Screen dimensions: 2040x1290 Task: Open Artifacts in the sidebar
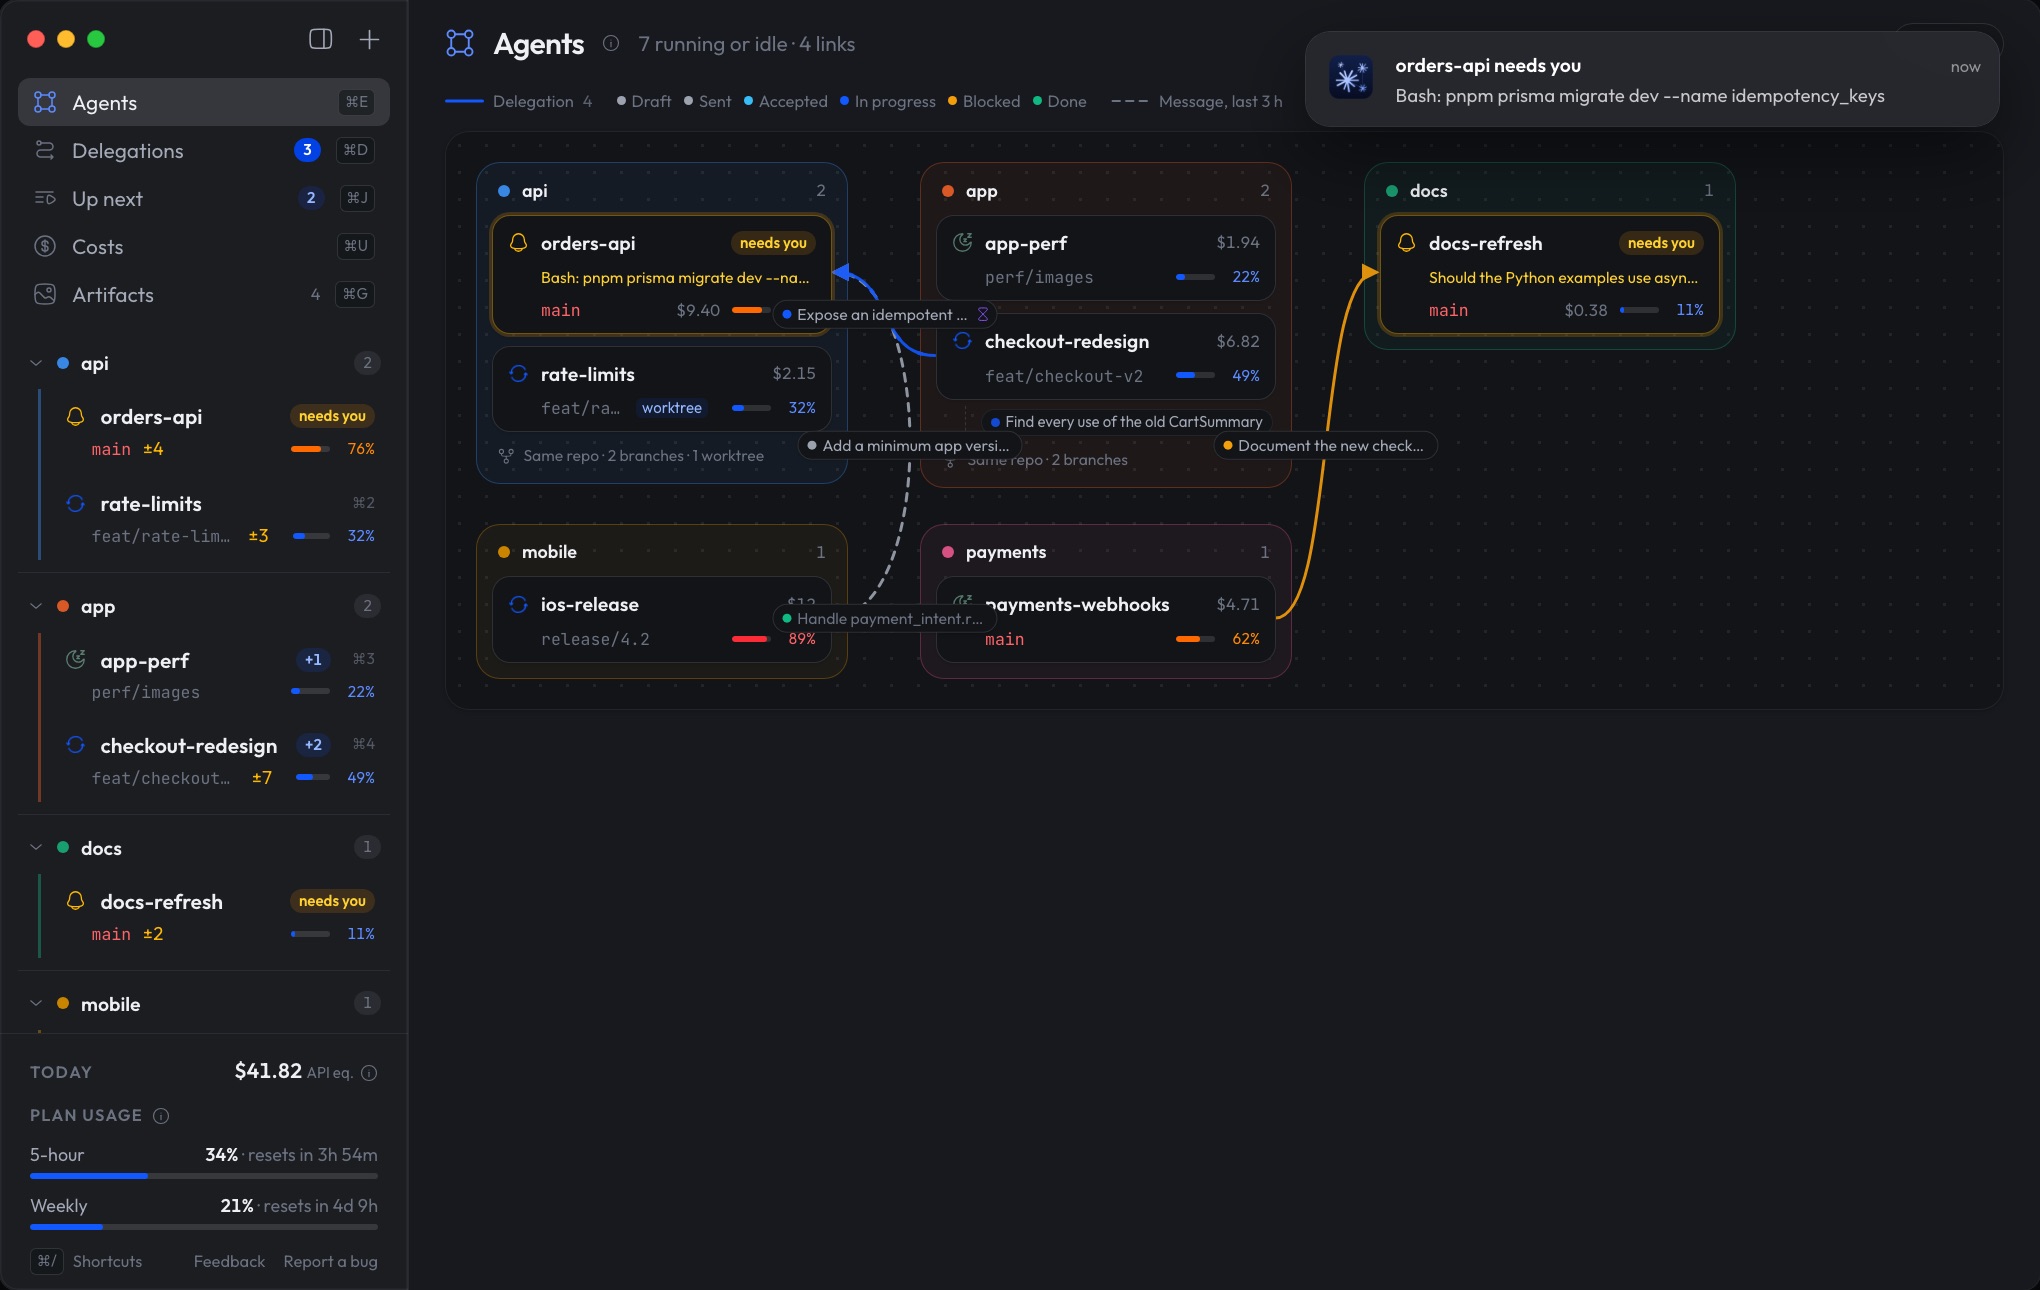point(204,294)
